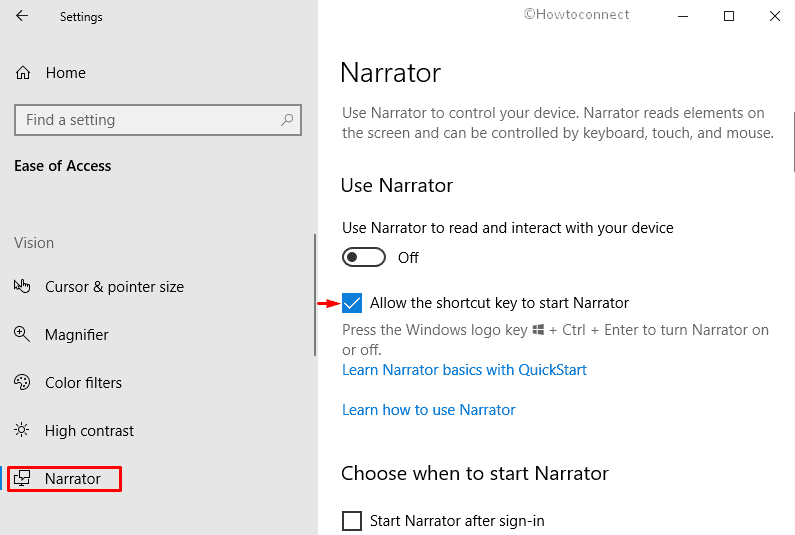
Task: Click the main page scrollbar on right edge
Action: tap(793, 142)
